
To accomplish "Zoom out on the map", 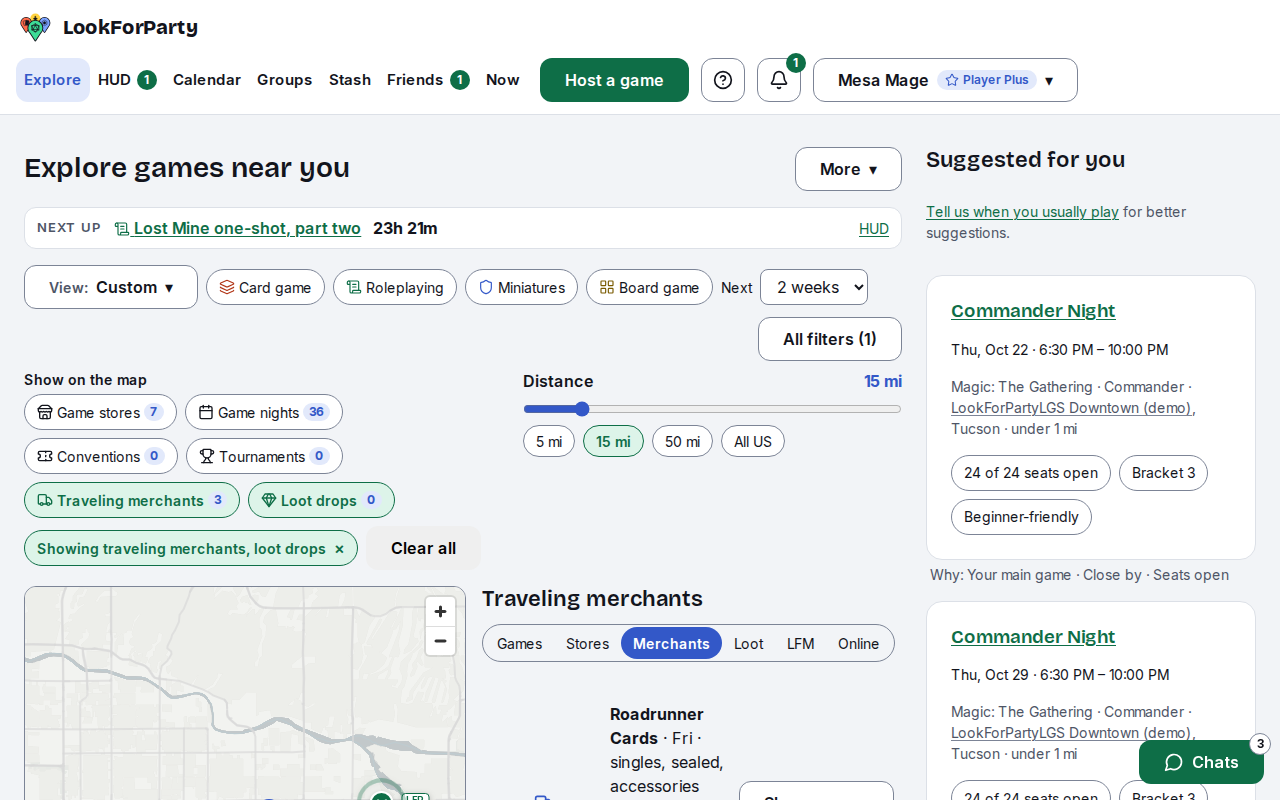I will click(440, 641).
